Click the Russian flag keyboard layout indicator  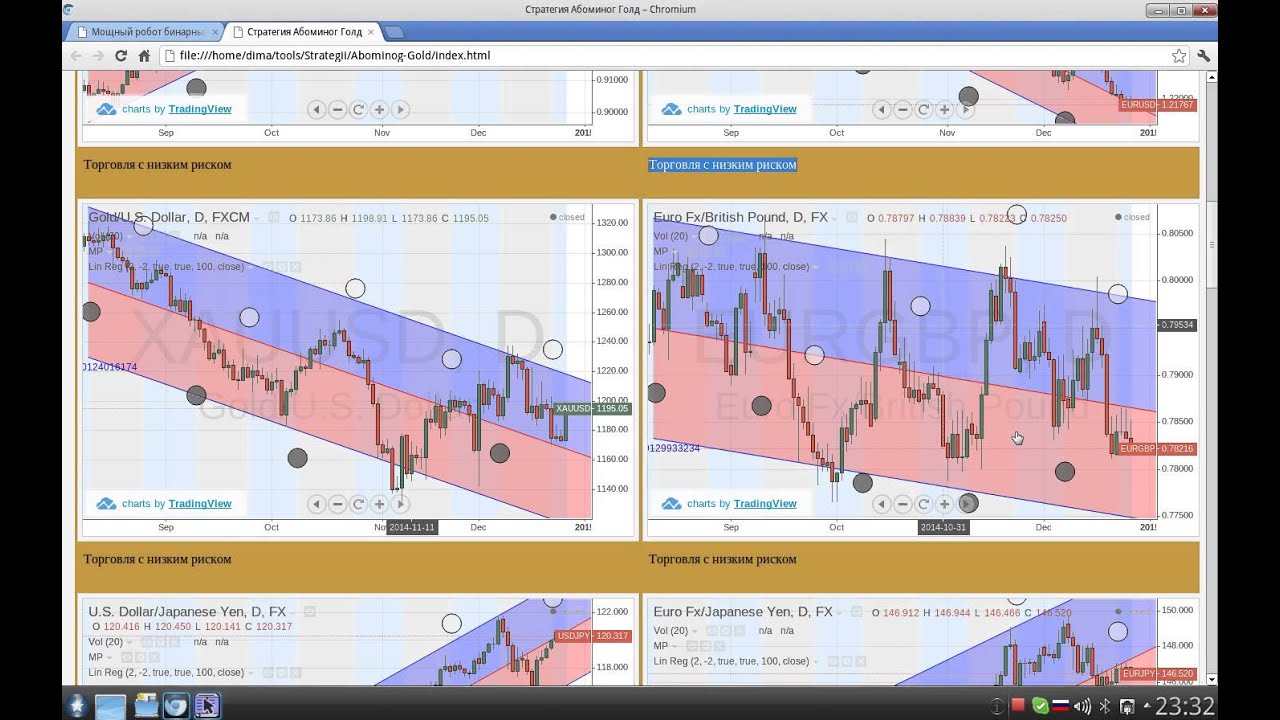point(1060,706)
